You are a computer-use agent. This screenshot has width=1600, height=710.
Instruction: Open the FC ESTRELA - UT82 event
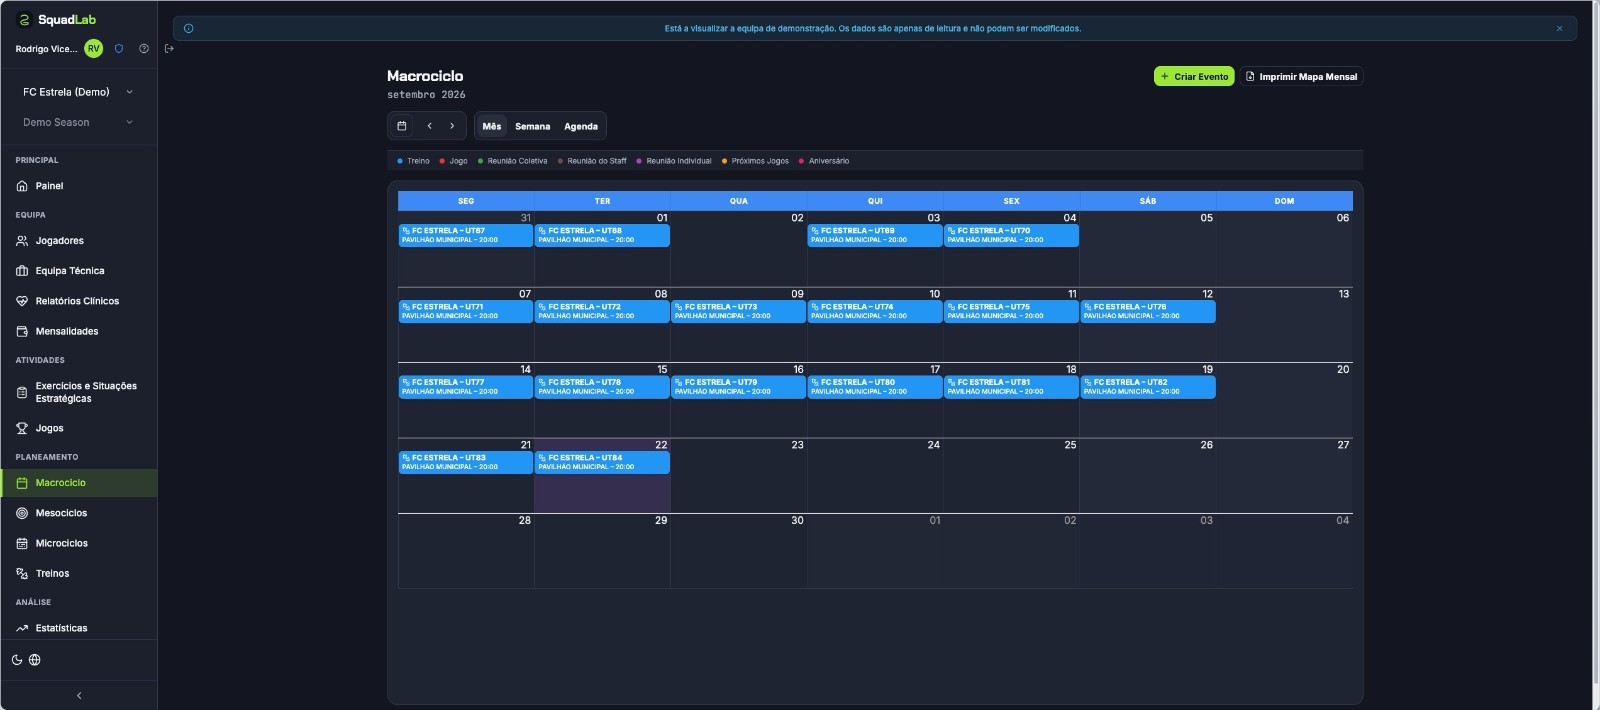pos(1148,387)
